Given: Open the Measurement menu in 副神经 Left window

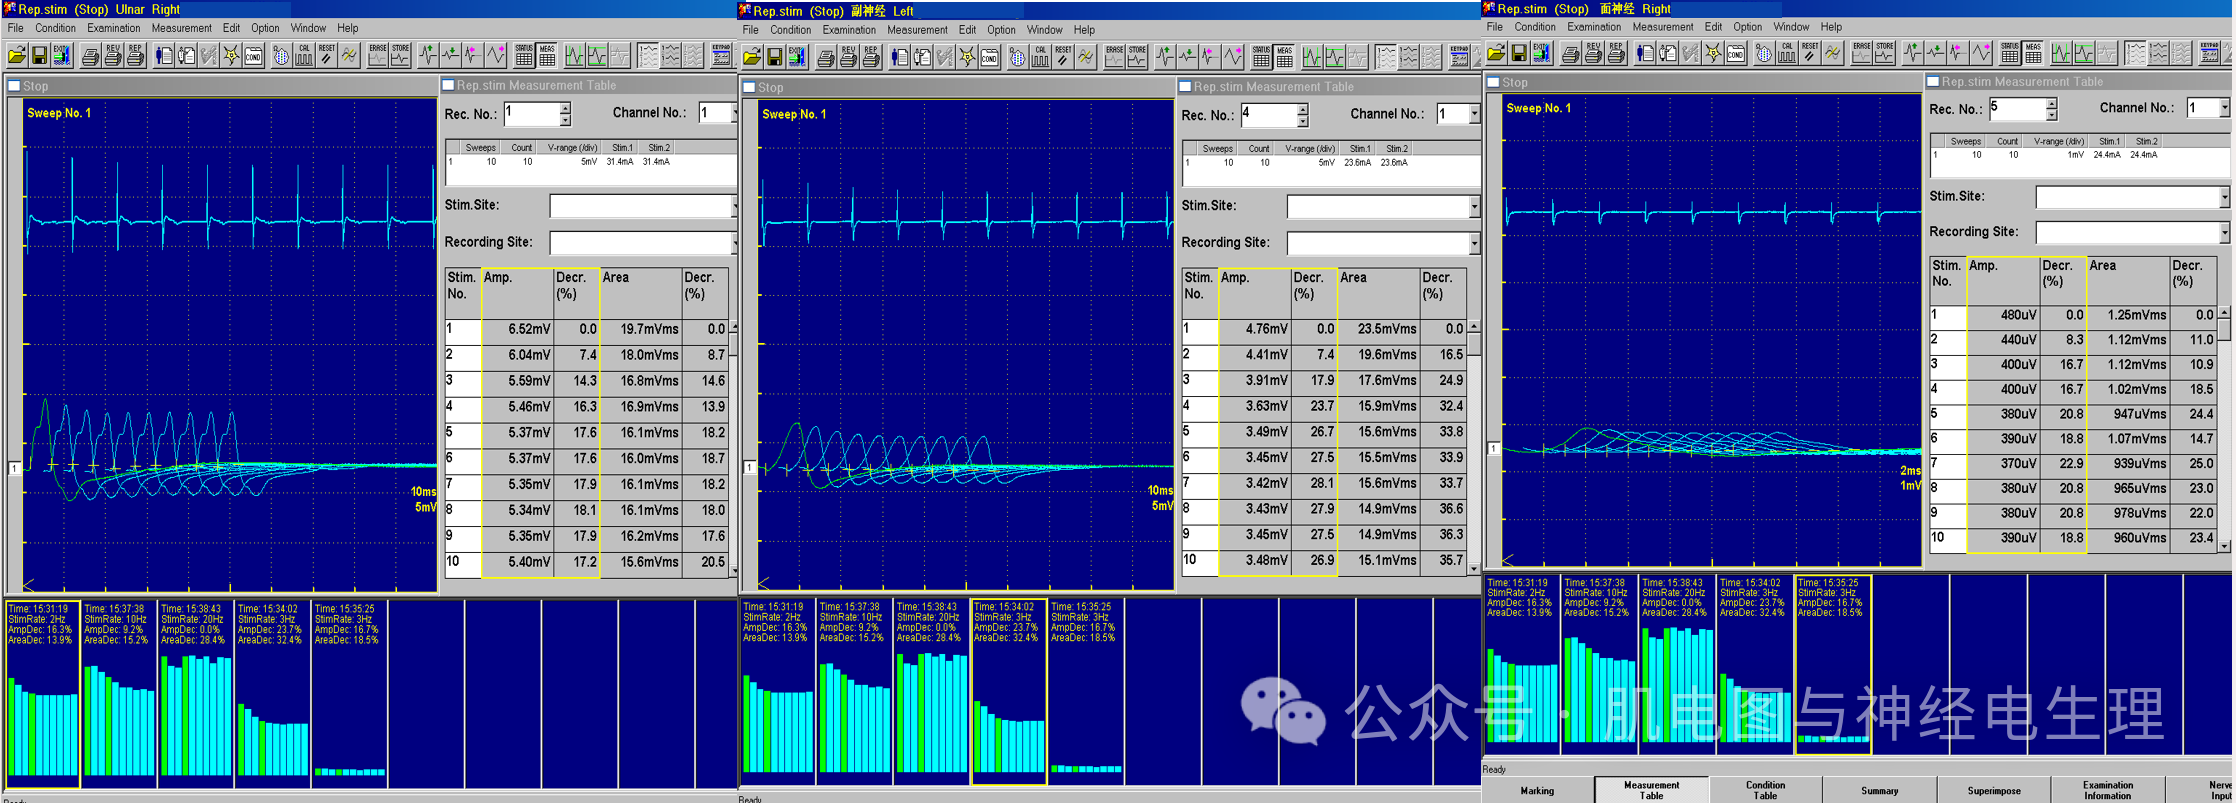Looking at the screenshot, I should point(917,30).
